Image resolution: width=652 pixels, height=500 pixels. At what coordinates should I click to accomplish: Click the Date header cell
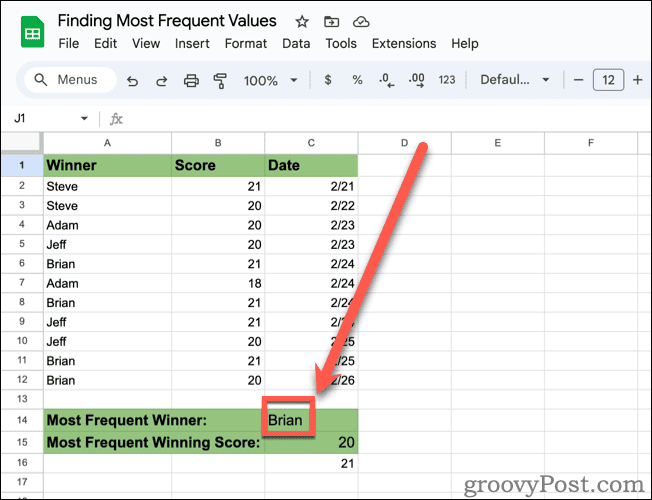311,165
